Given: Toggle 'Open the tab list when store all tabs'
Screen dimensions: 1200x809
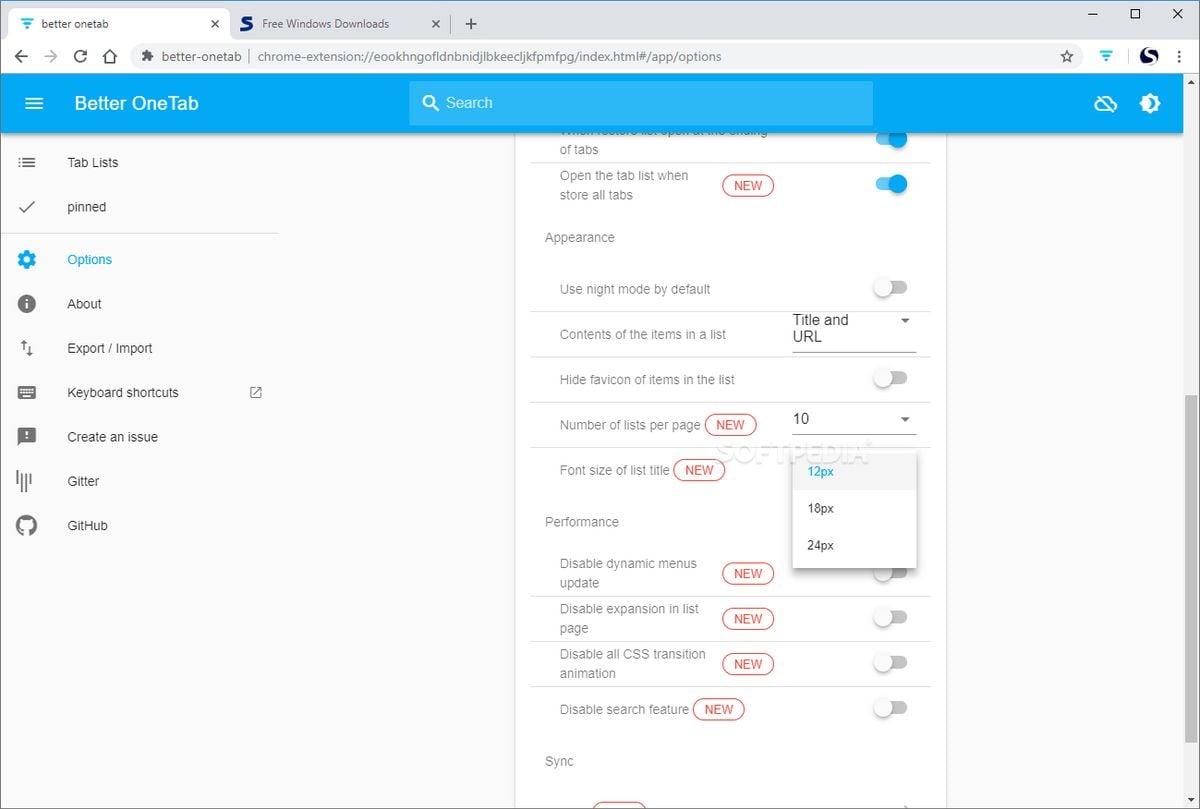Looking at the screenshot, I should pyautogui.click(x=890, y=184).
